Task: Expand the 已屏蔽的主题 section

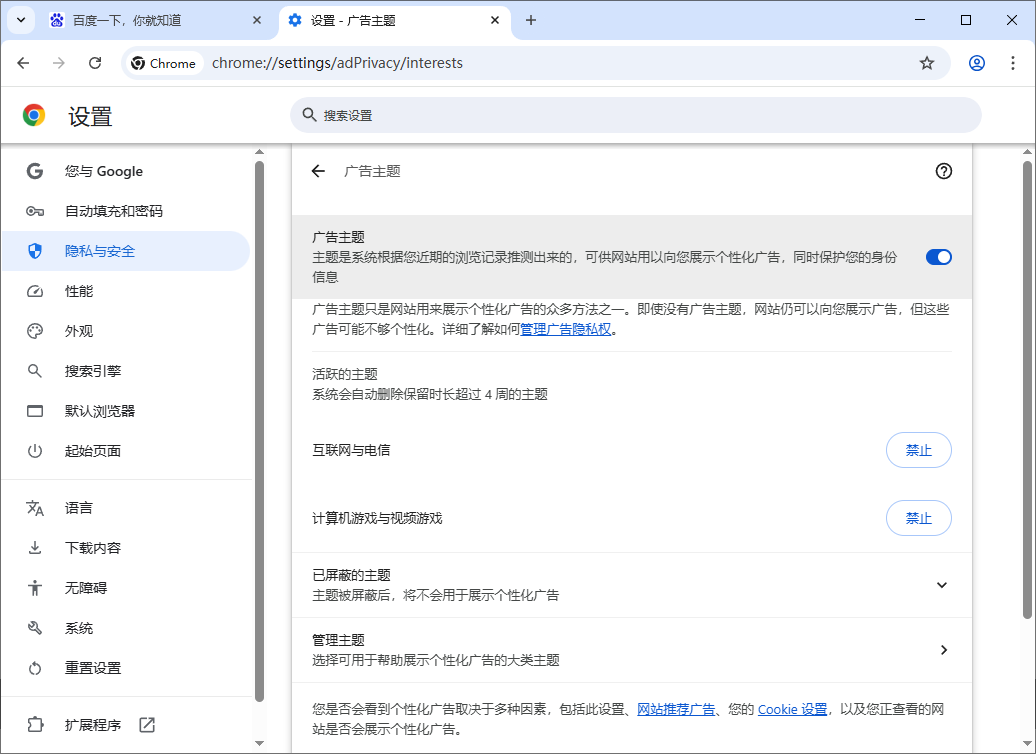Action: [941, 585]
